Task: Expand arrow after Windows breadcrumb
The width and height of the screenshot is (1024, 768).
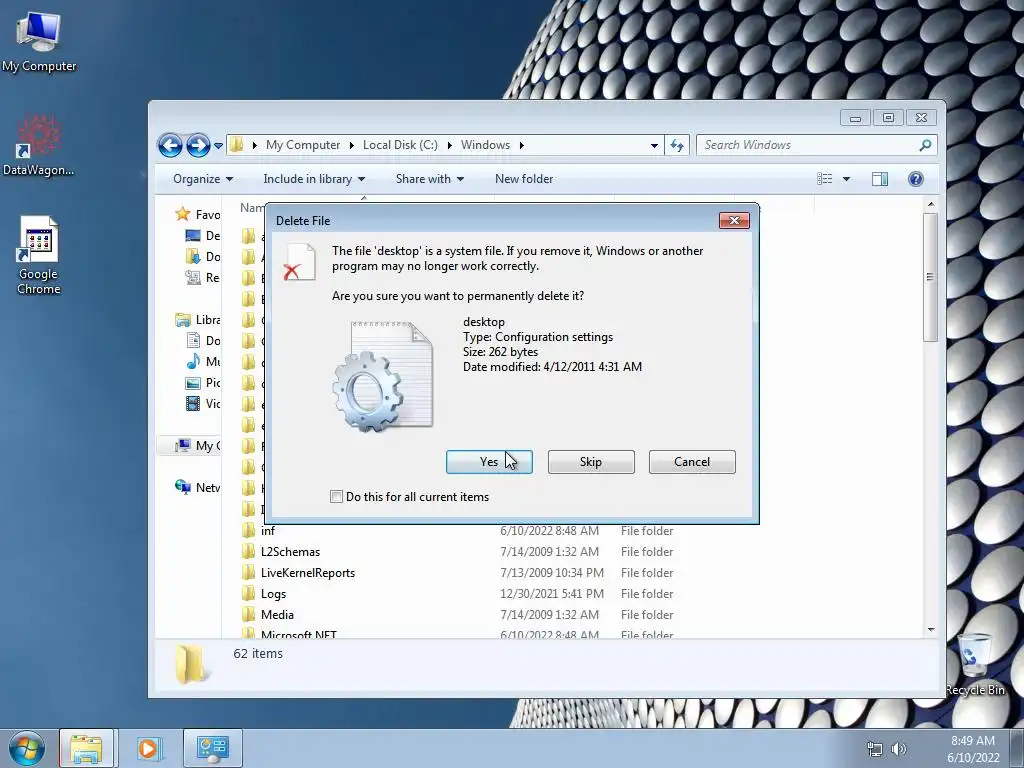Action: pyautogui.click(x=521, y=145)
